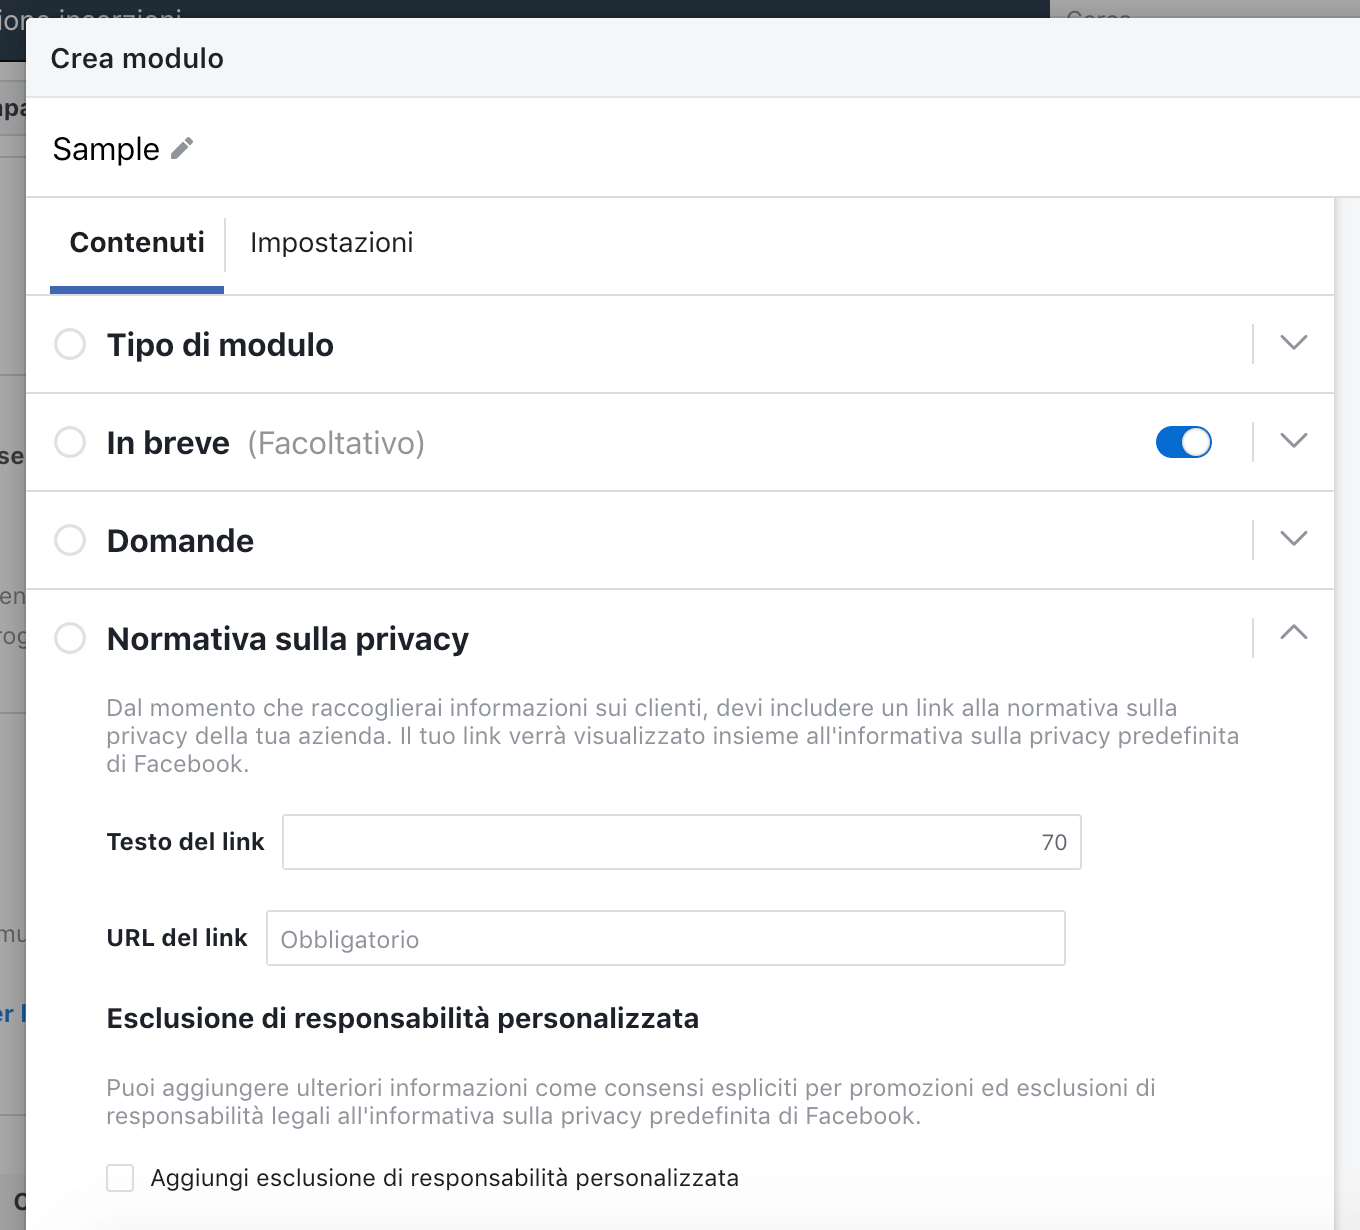This screenshot has width=1360, height=1230.
Task: Expand the Domande section
Action: coord(1293,539)
